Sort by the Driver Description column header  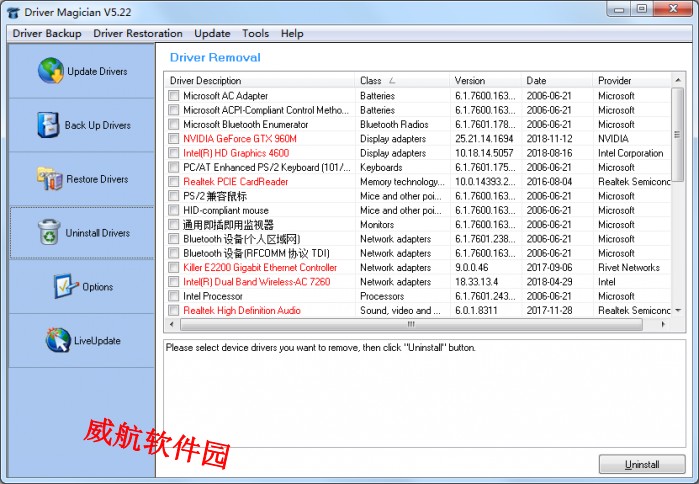259,80
